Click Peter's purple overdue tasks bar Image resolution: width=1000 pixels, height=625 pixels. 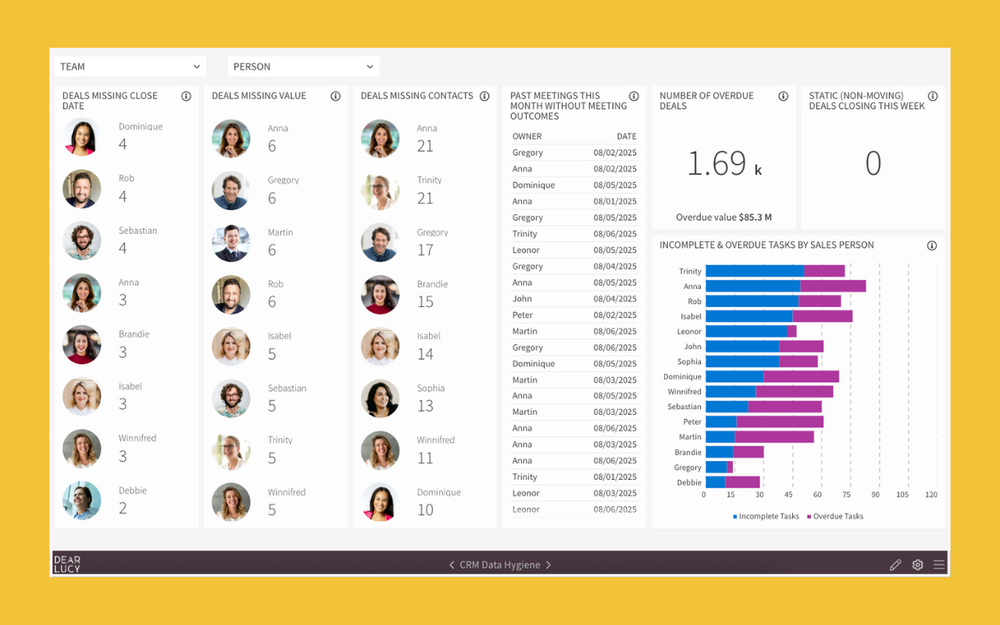[780, 422]
